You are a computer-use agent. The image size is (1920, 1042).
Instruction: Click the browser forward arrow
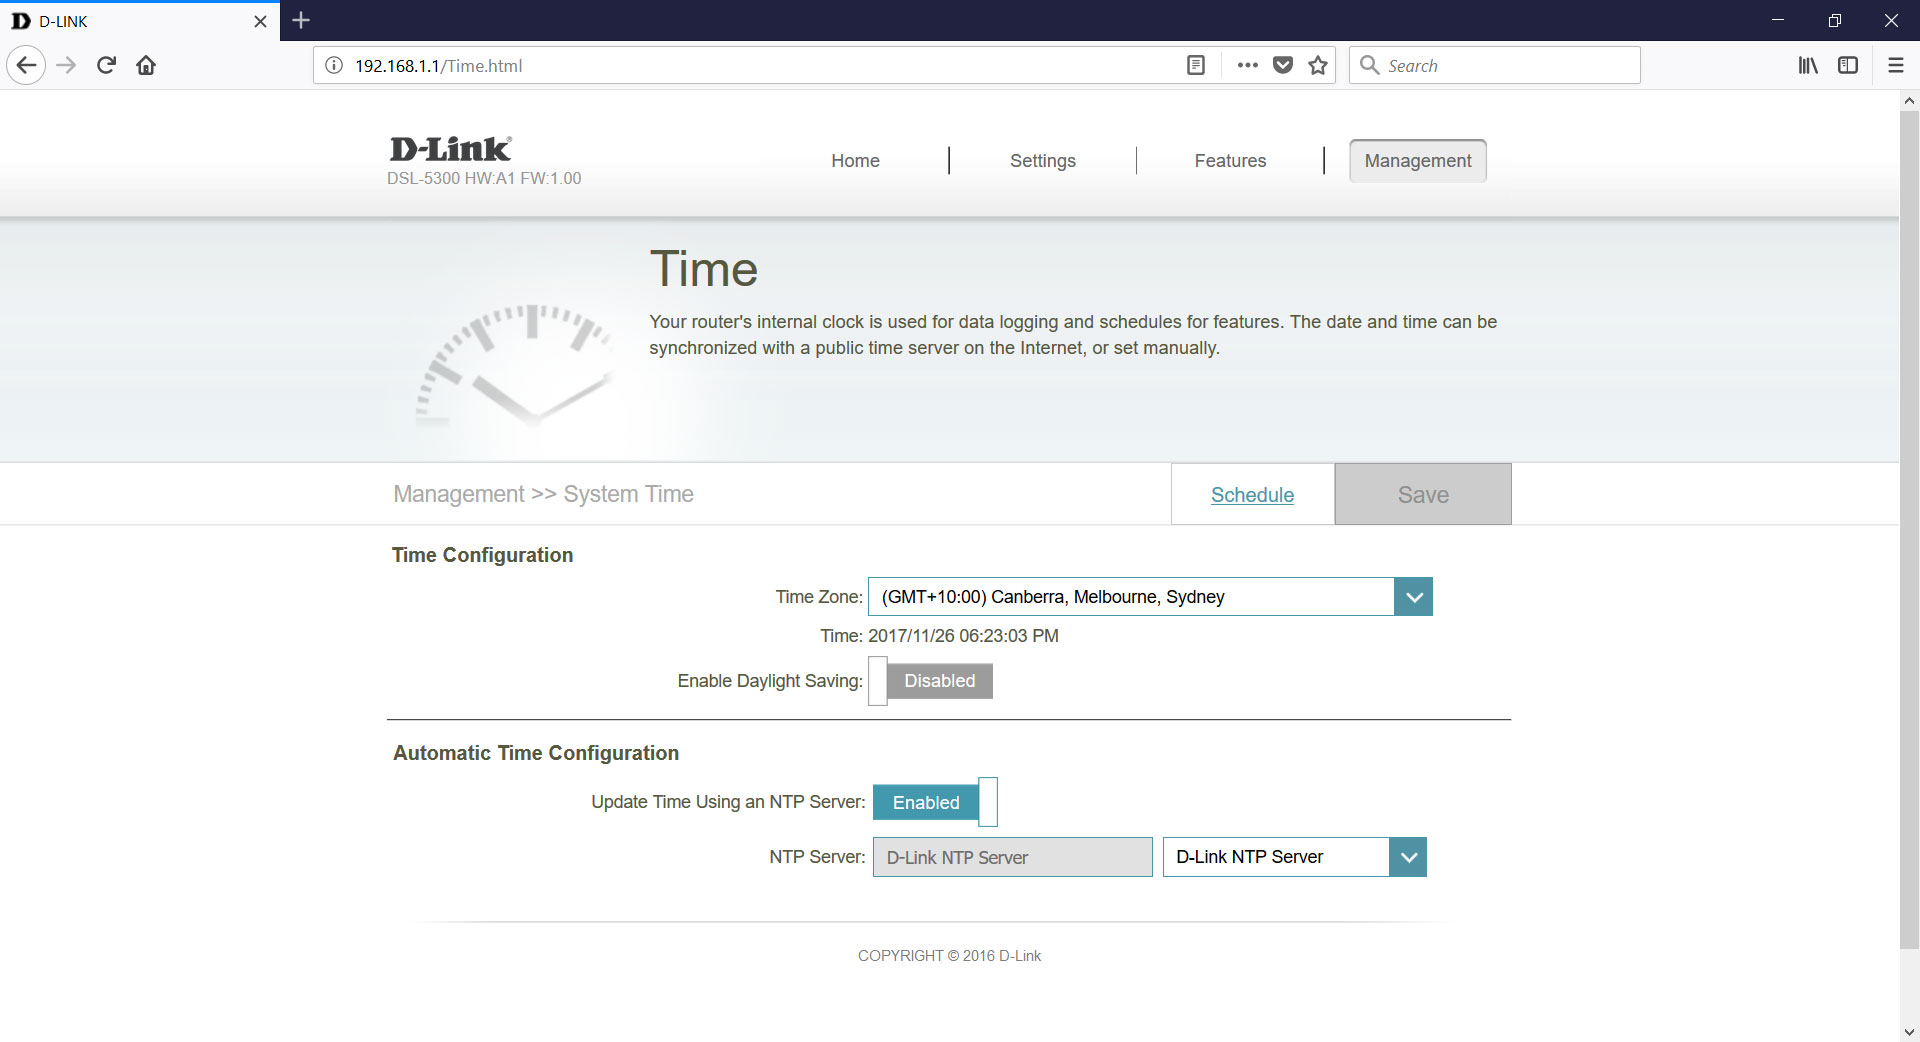click(66, 66)
